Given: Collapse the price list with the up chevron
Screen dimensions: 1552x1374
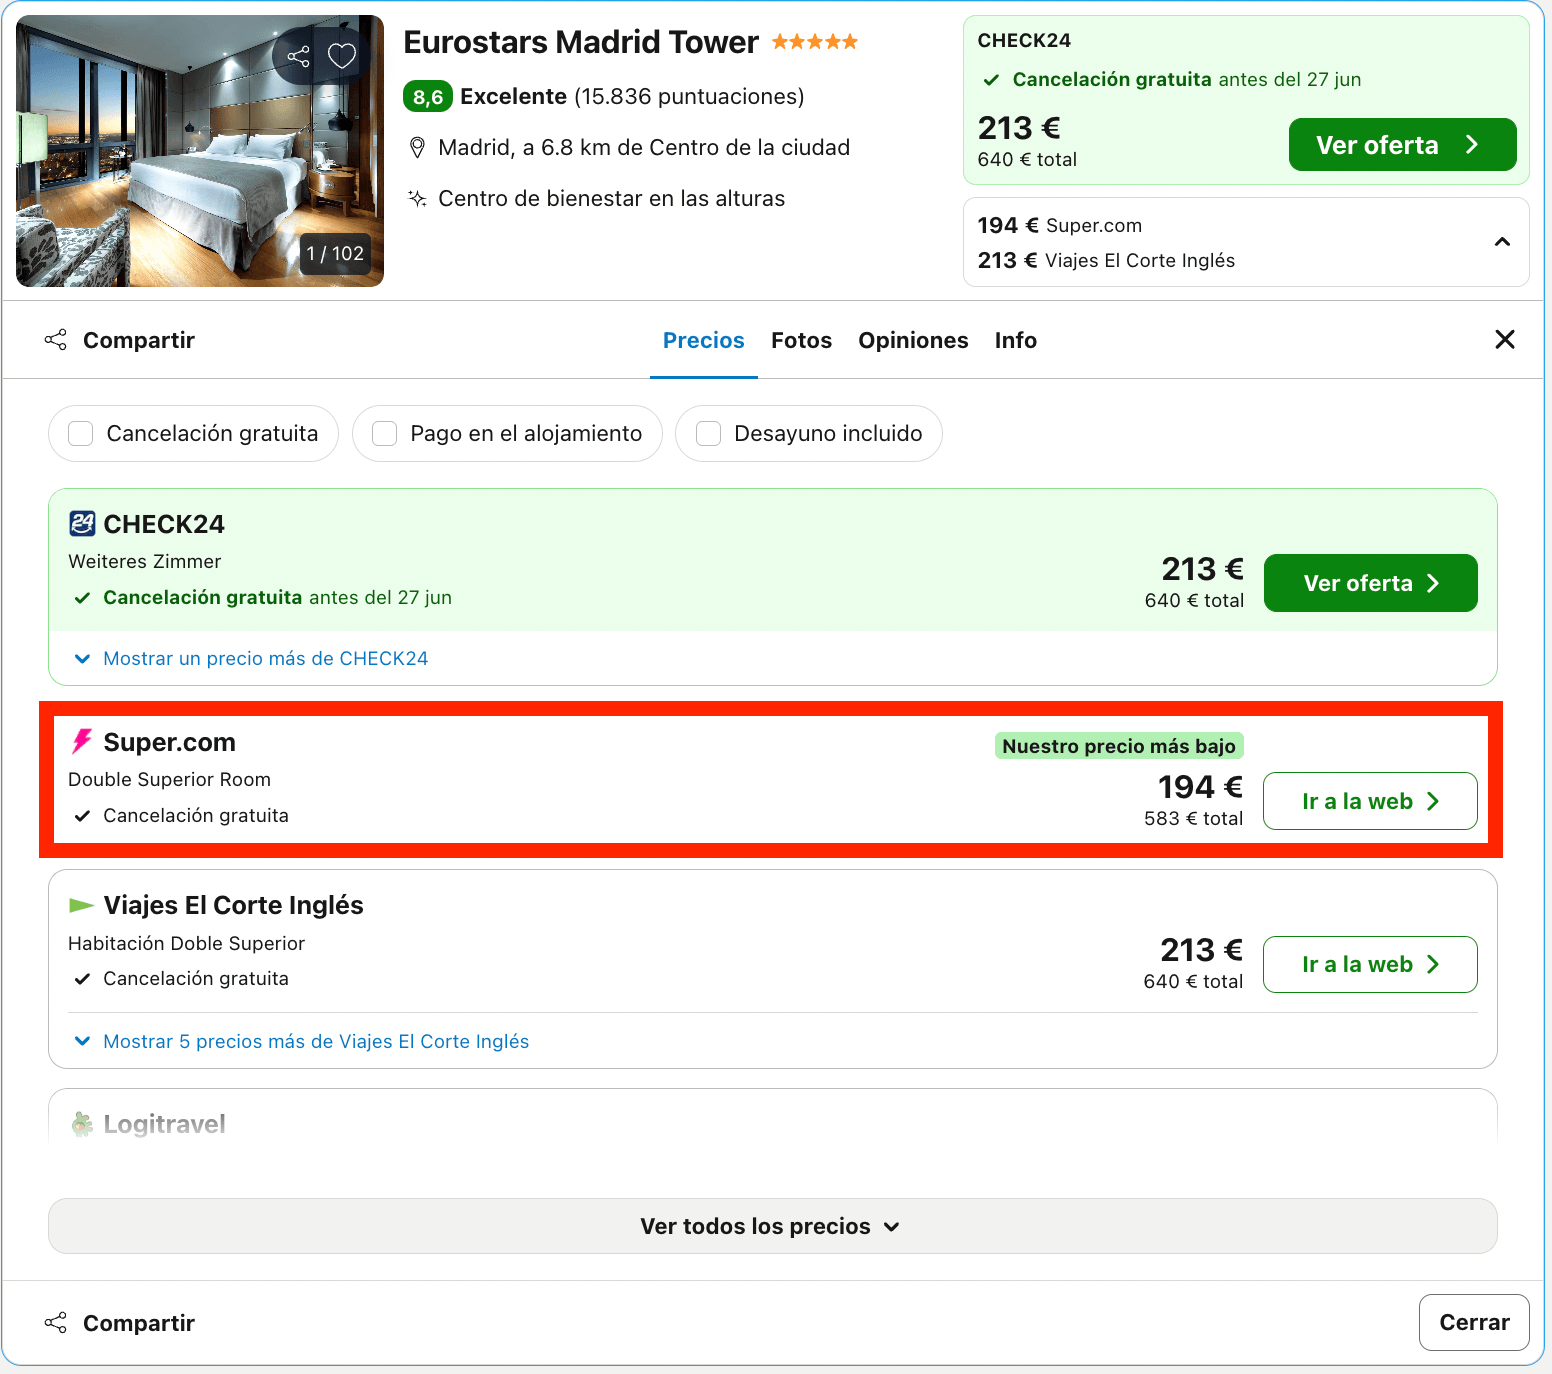Looking at the screenshot, I should pos(1502,242).
